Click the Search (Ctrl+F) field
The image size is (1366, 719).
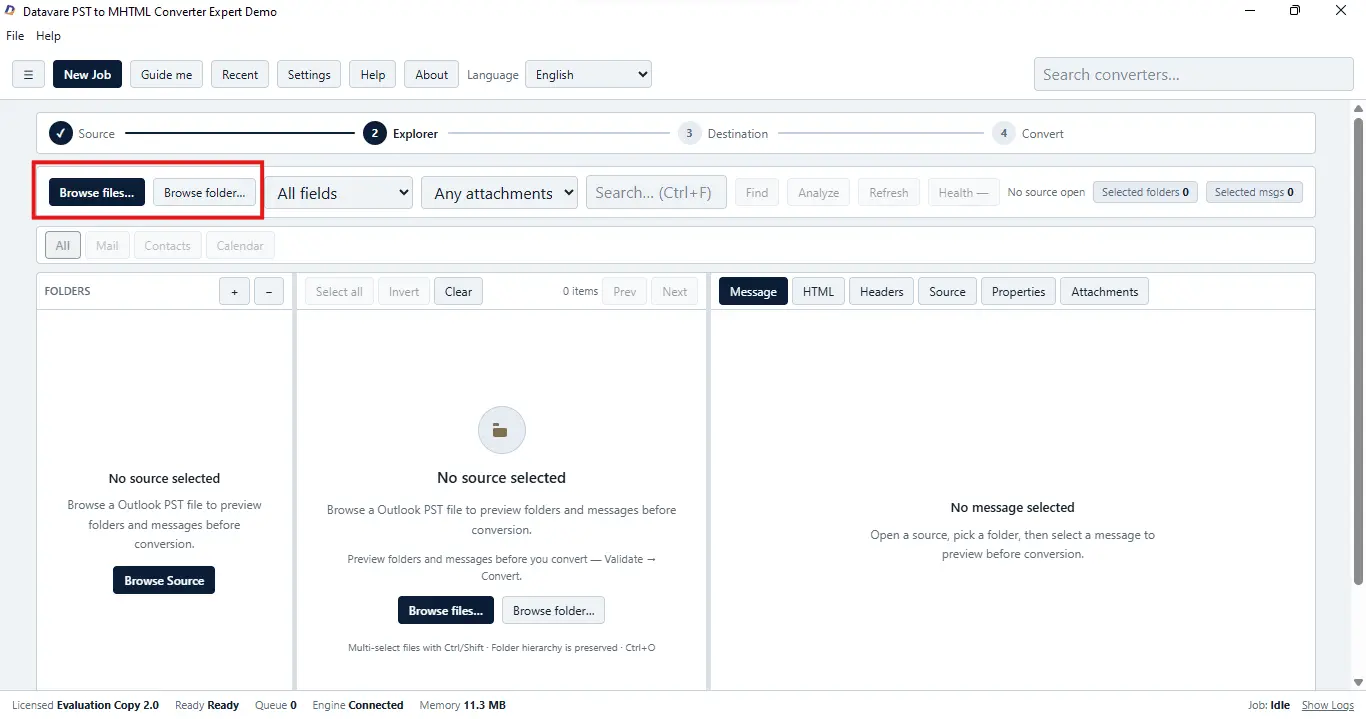pos(656,192)
